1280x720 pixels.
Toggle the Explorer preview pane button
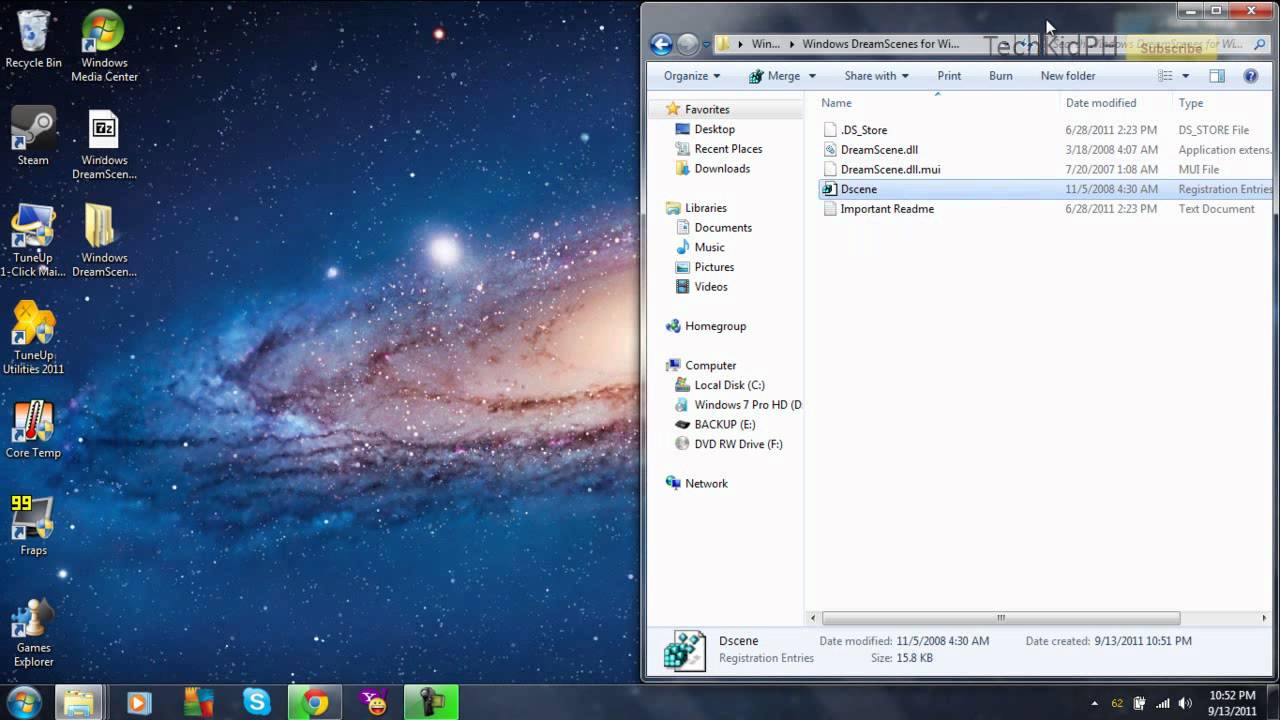pyautogui.click(x=1217, y=76)
